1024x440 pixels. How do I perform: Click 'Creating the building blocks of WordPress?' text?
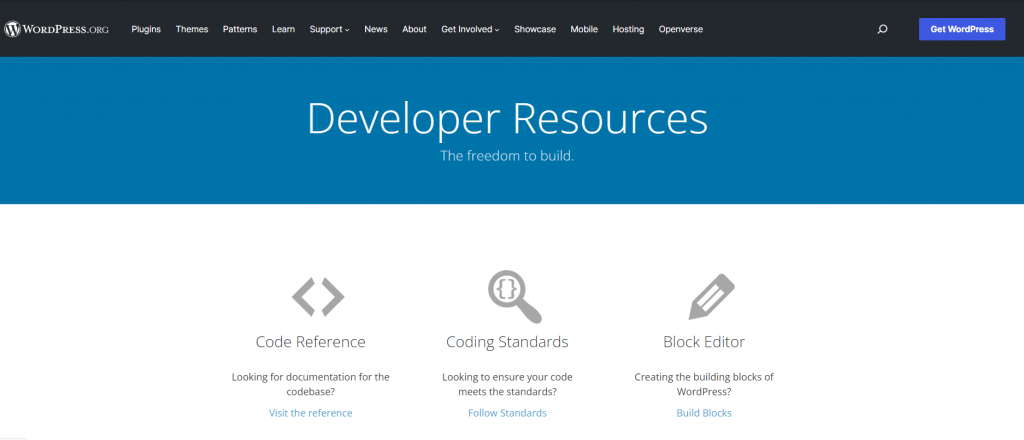(704, 385)
